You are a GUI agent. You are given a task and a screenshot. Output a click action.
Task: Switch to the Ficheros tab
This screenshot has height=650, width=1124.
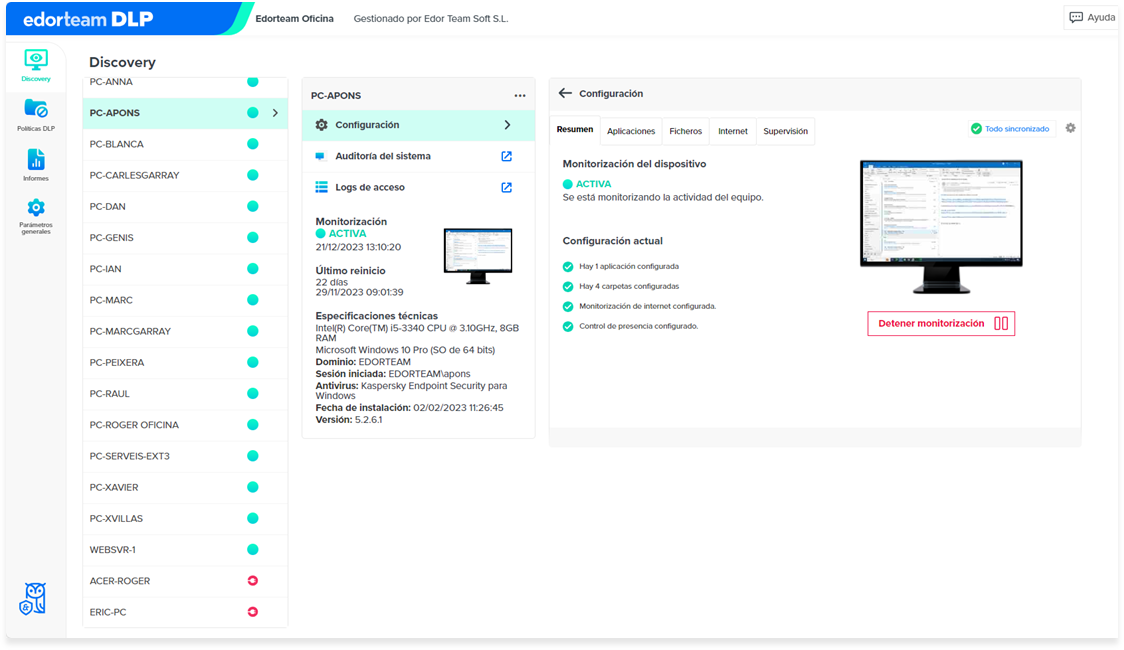(685, 131)
